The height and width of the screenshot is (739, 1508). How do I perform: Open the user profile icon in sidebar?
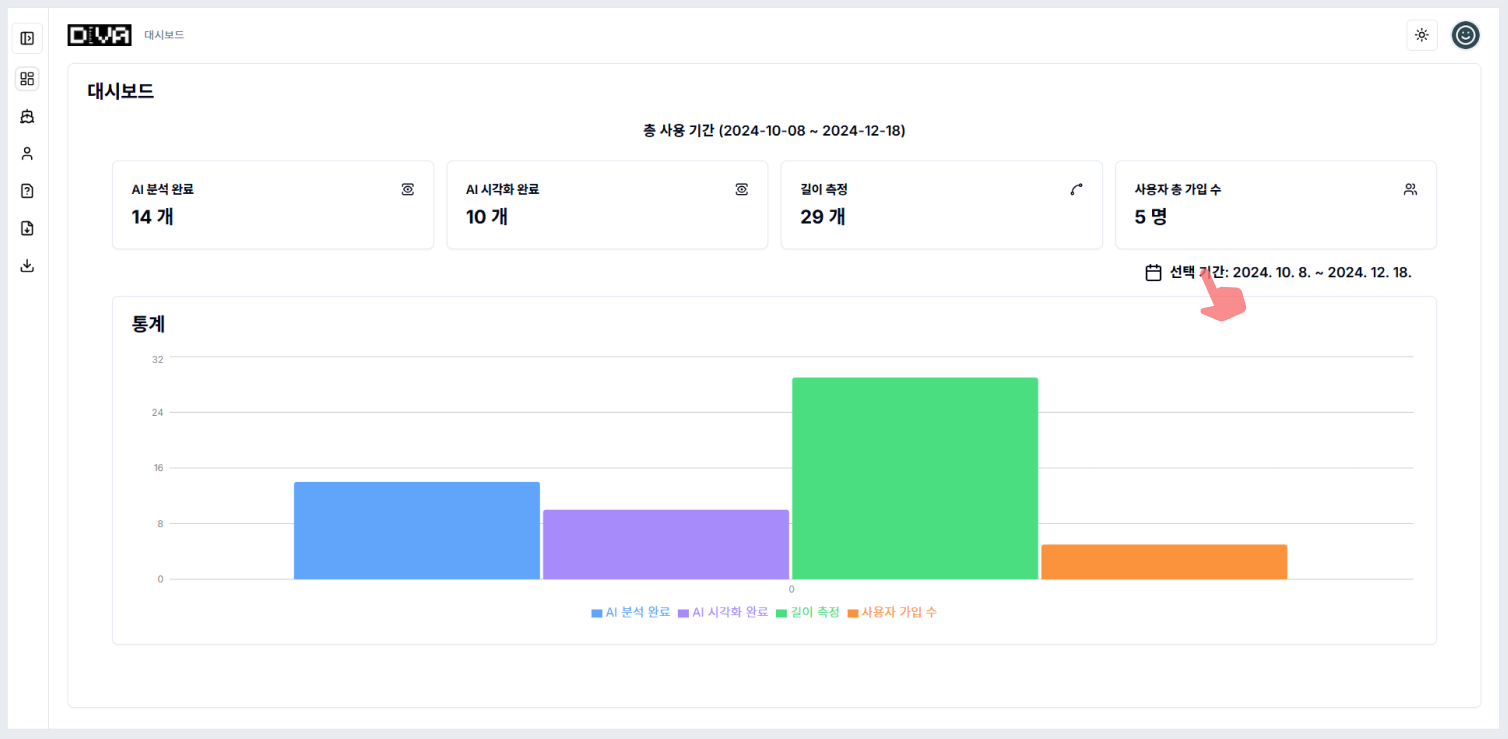coord(27,153)
